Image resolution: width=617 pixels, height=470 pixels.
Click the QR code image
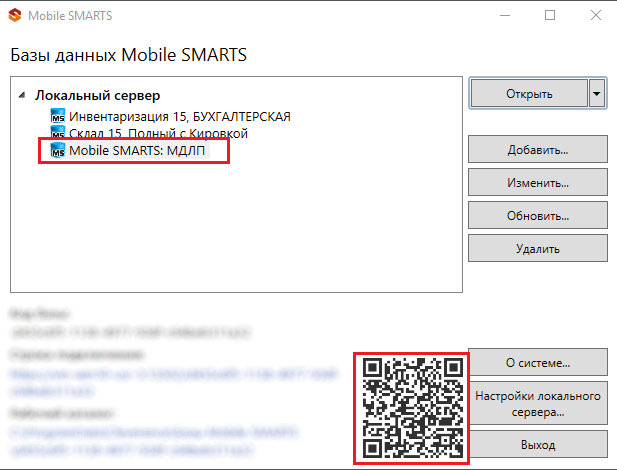pos(412,408)
